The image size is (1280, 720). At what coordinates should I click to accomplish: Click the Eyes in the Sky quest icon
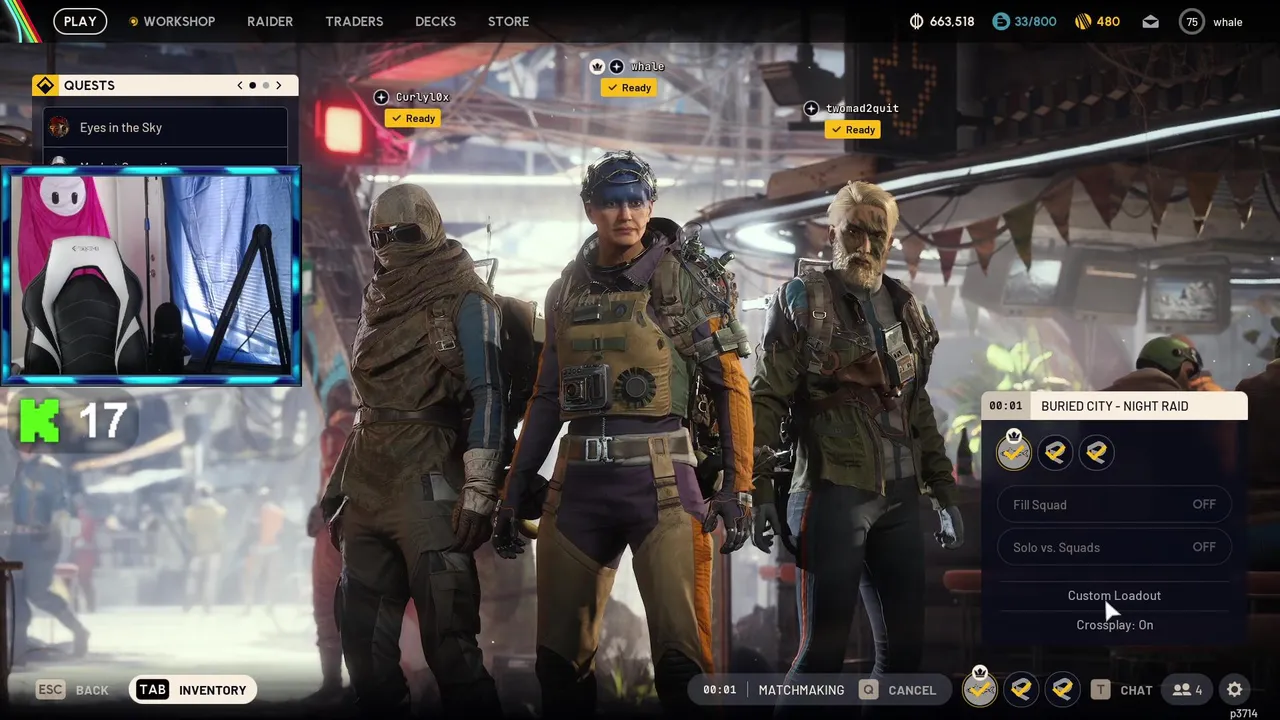click(59, 127)
